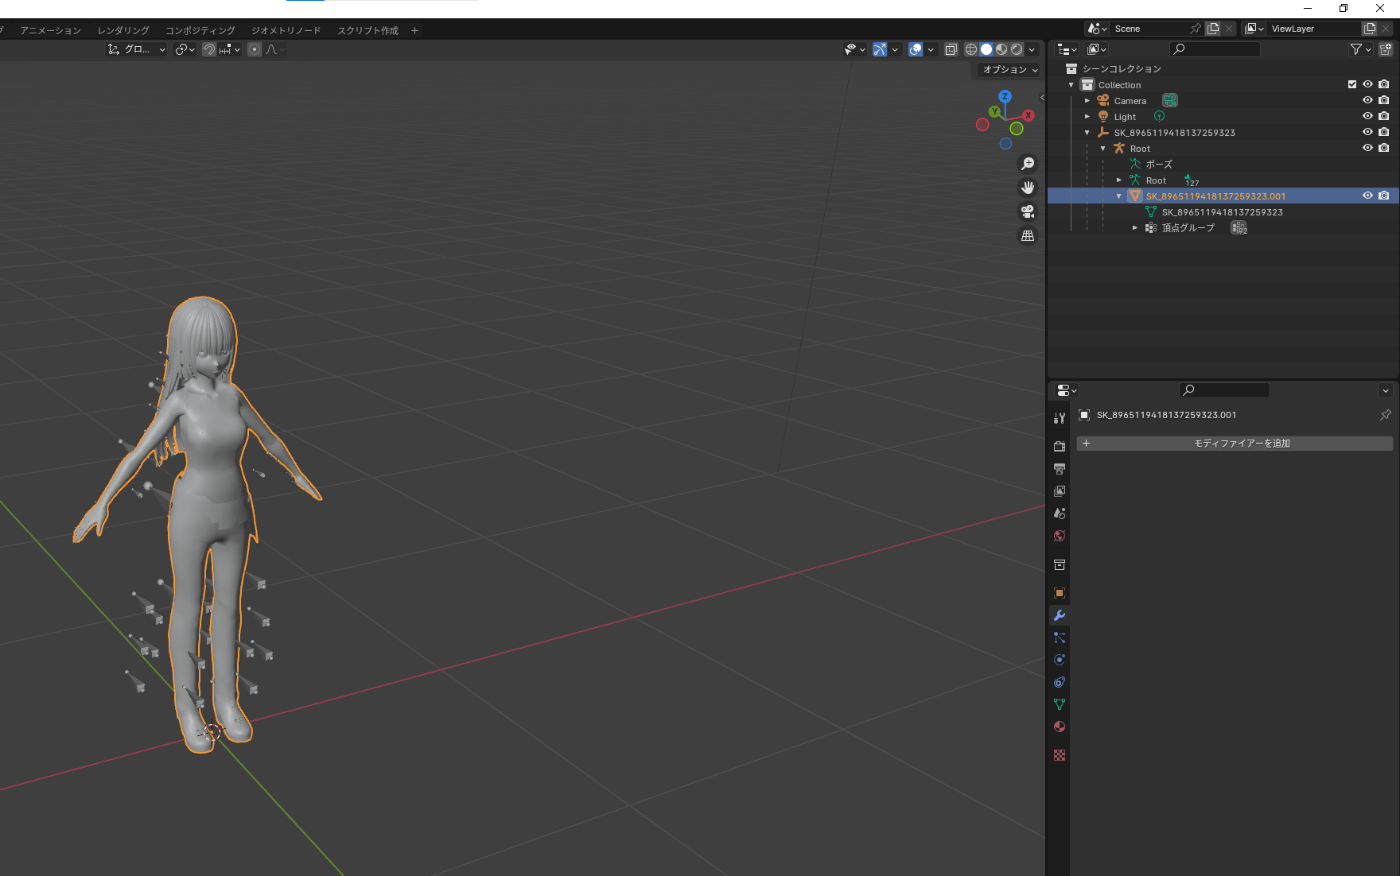Open the Scene properties tab
The height and width of the screenshot is (876, 1400).
[x=1059, y=513]
